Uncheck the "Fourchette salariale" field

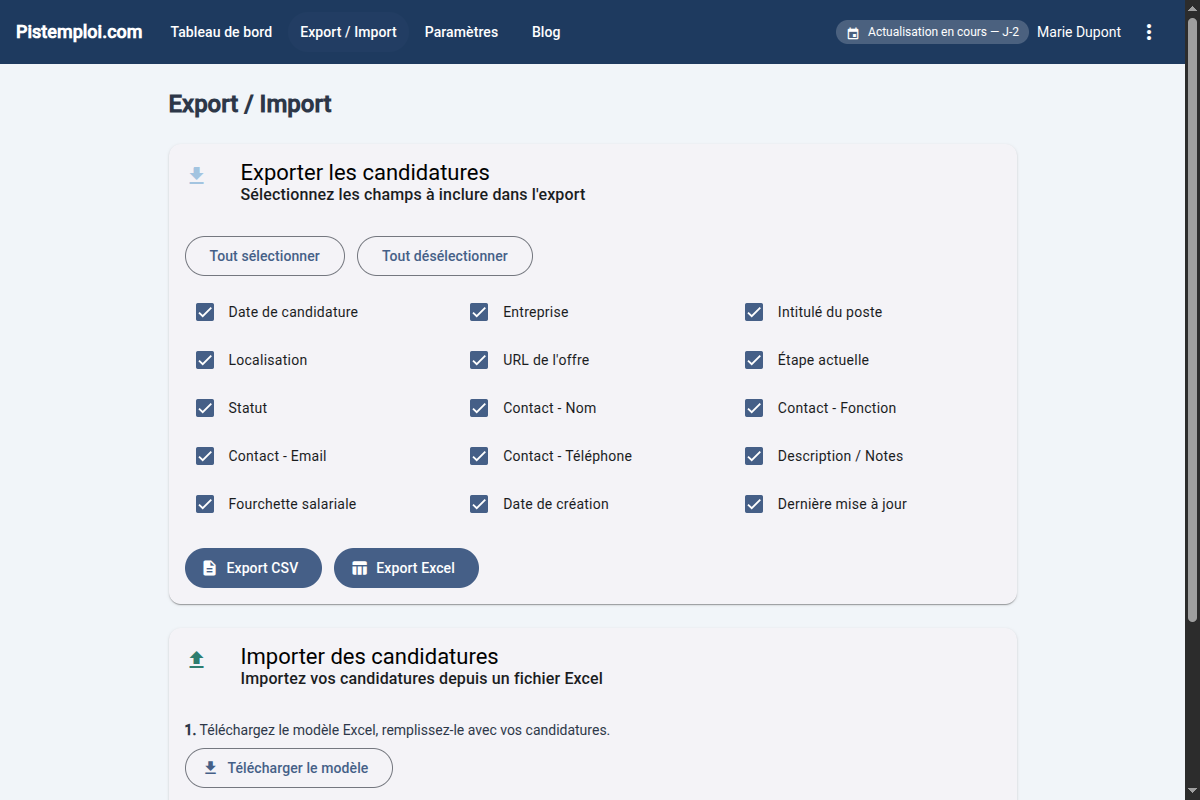(205, 504)
